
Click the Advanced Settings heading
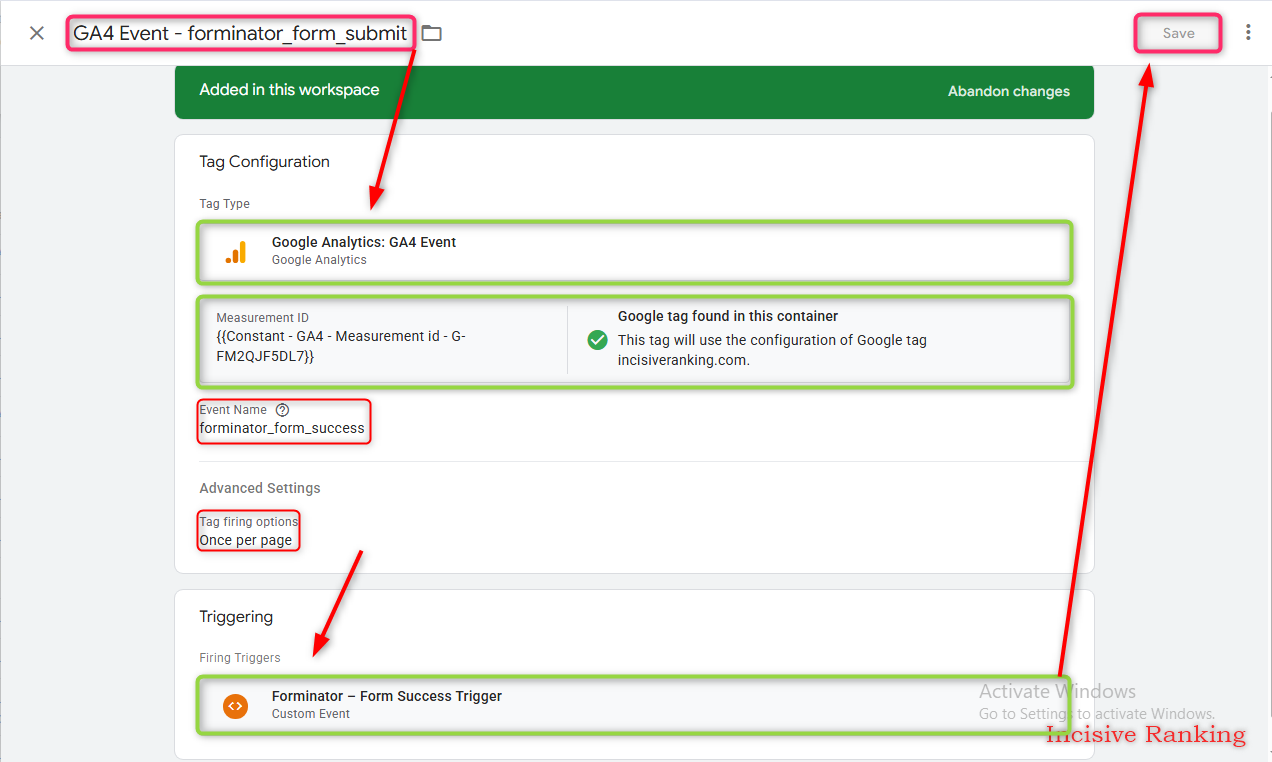260,488
